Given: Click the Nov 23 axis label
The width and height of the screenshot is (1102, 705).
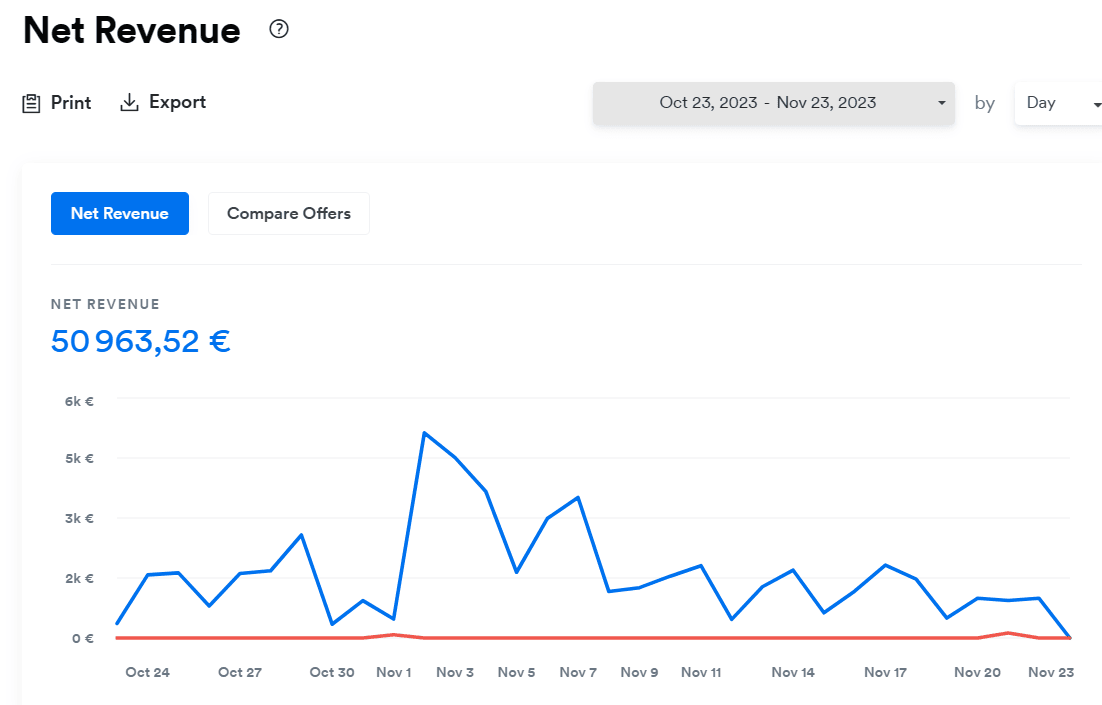Looking at the screenshot, I should pyautogui.click(x=1051, y=672).
